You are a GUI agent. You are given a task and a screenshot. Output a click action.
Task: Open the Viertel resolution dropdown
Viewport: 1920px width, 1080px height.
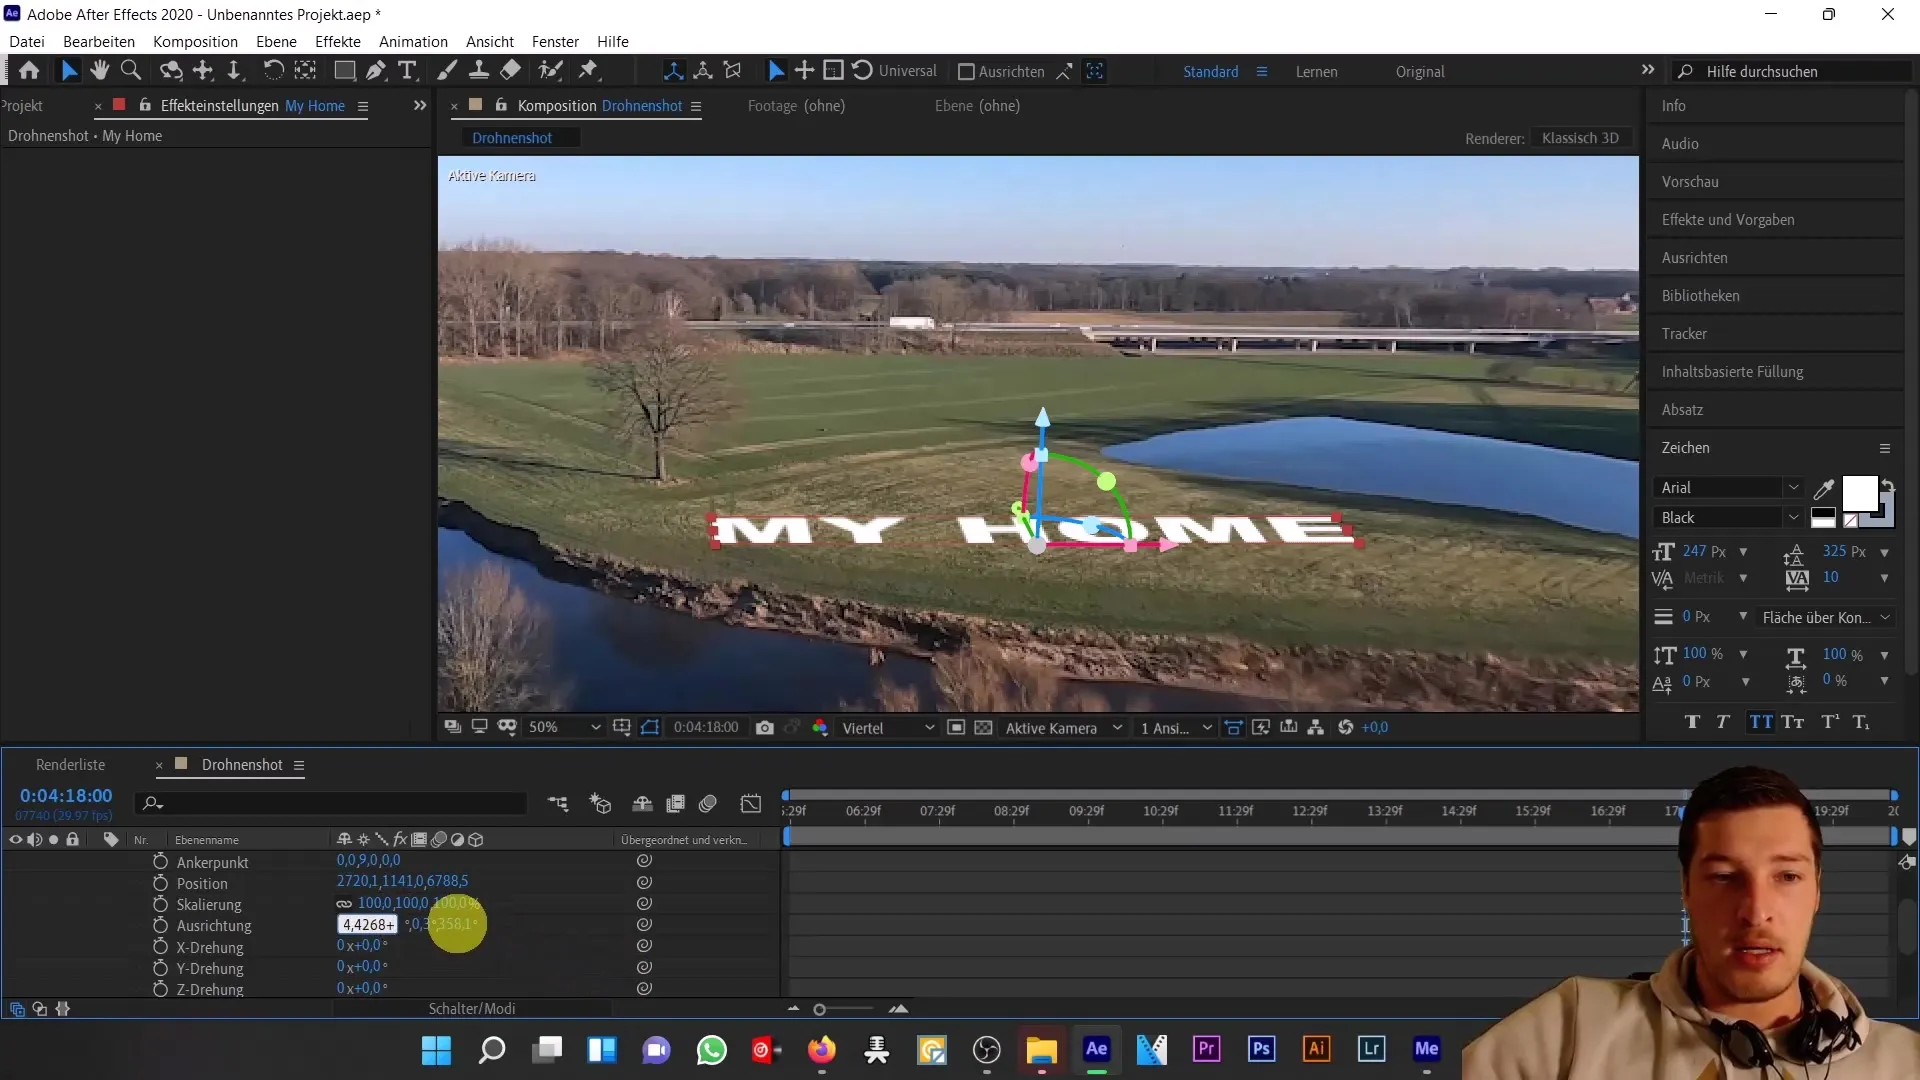coord(888,728)
